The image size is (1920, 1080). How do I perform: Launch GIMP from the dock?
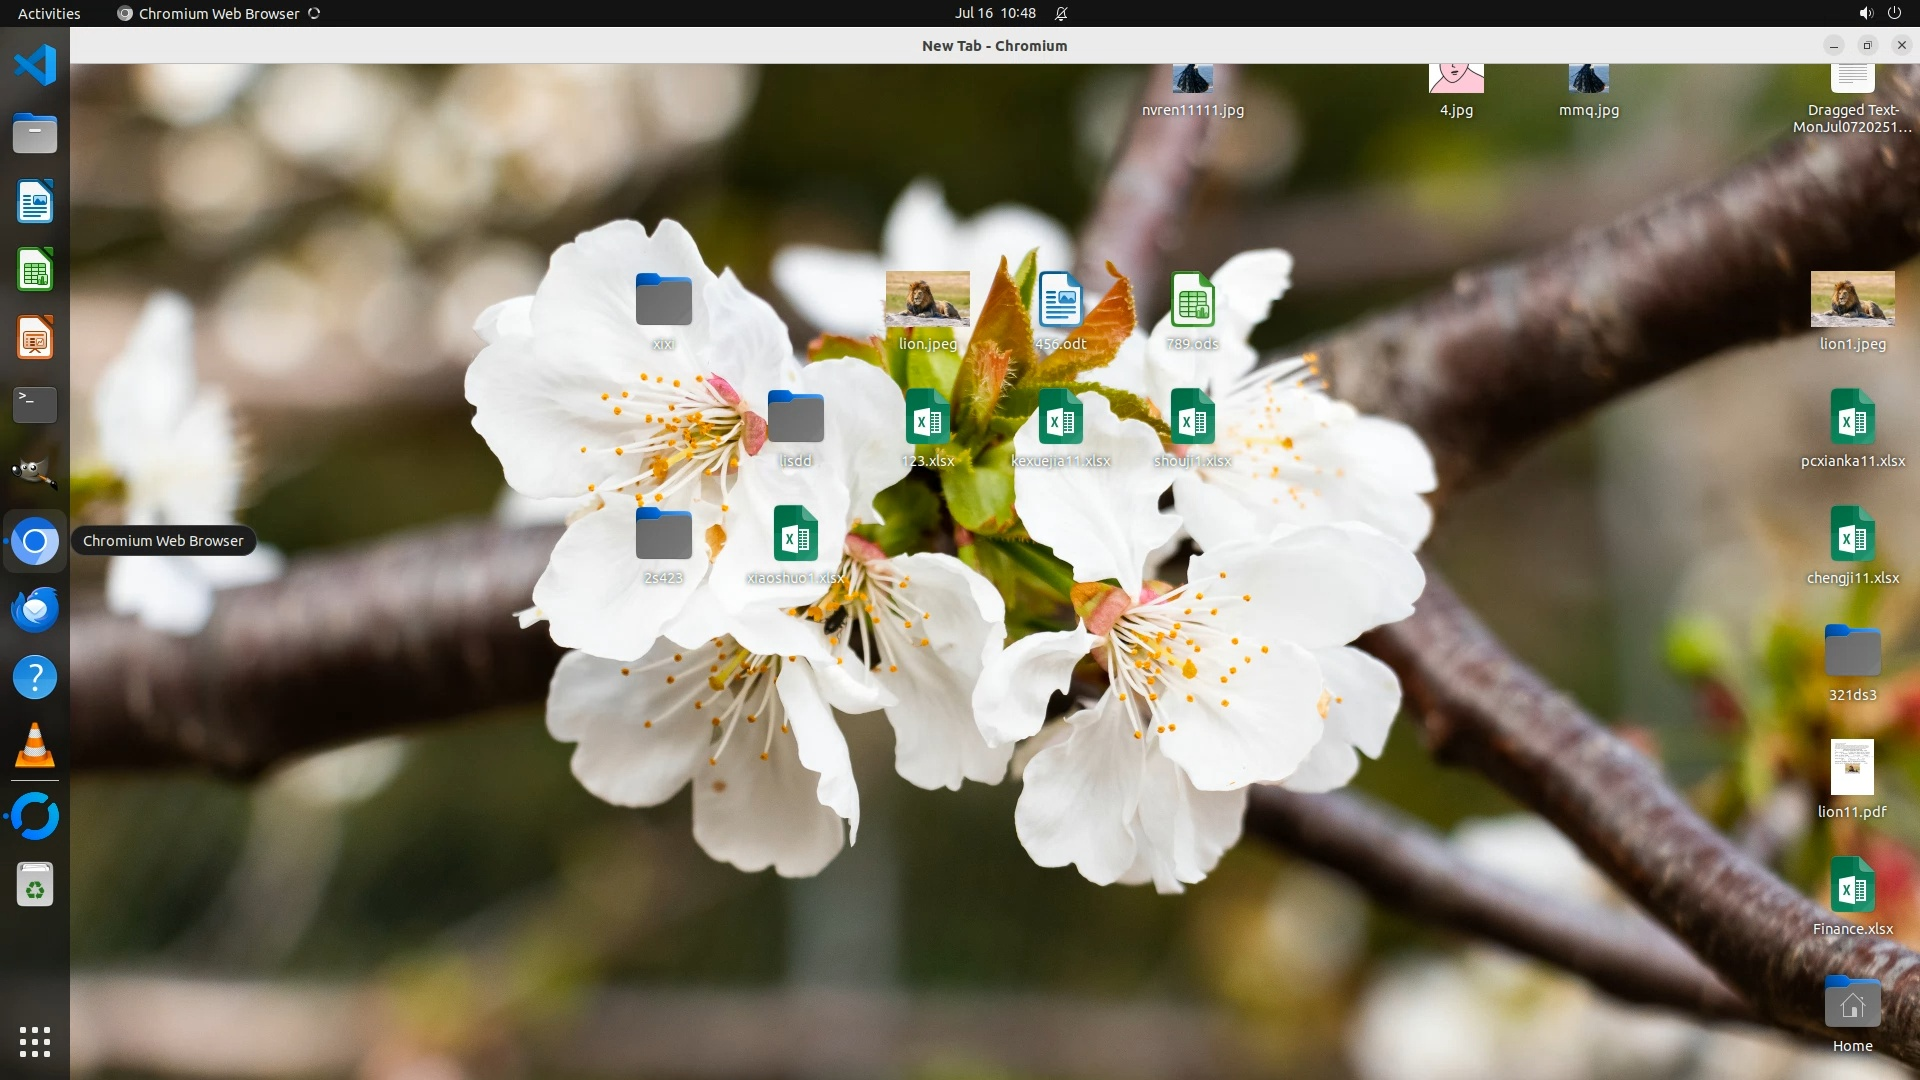[35, 473]
